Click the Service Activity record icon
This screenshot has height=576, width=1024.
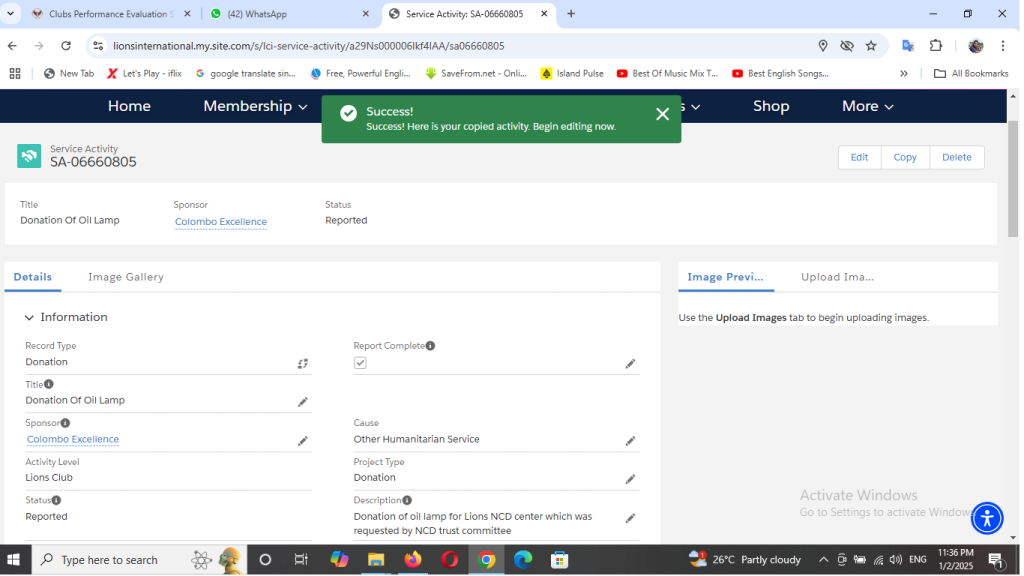(x=29, y=156)
